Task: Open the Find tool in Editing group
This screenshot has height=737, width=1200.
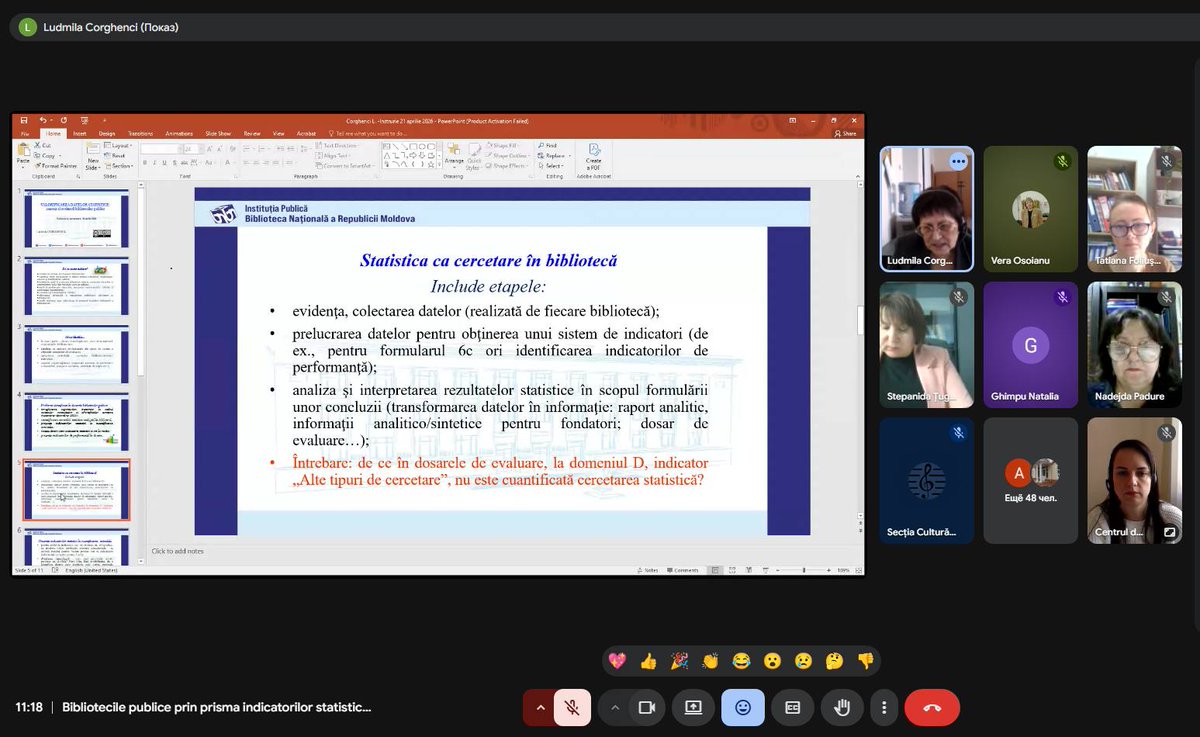Action: pyautogui.click(x=548, y=145)
